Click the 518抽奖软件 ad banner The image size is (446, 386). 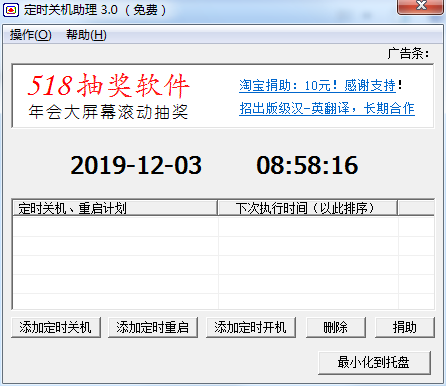click(108, 85)
